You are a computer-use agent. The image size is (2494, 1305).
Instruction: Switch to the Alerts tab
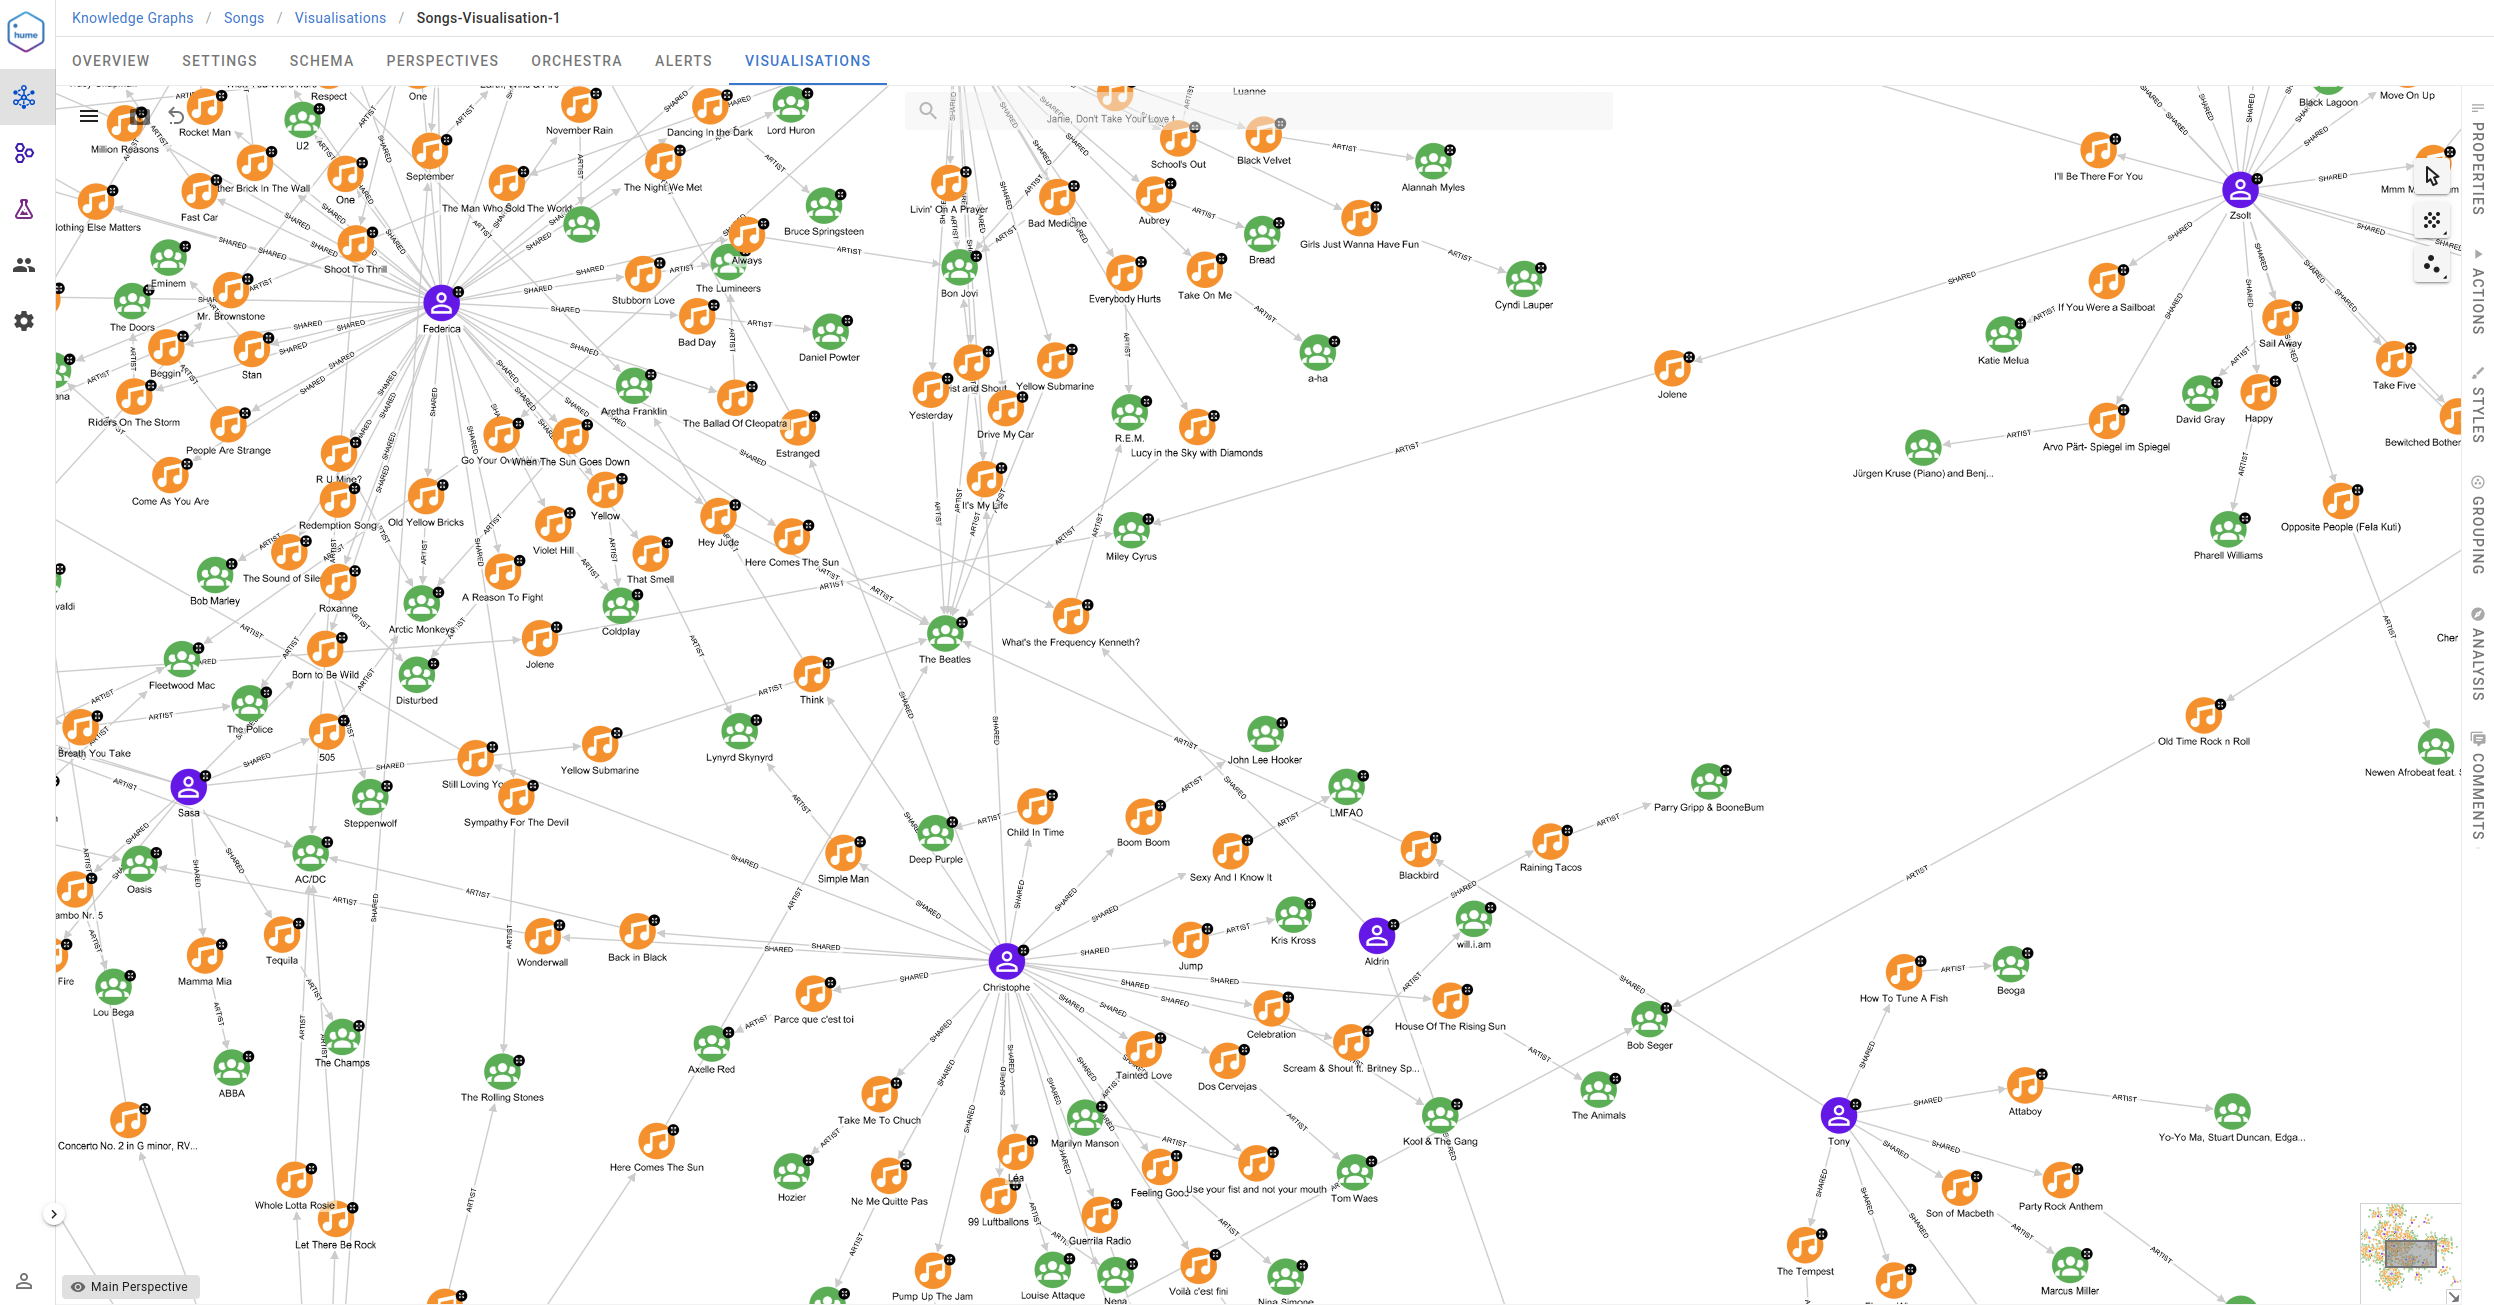point(683,61)
